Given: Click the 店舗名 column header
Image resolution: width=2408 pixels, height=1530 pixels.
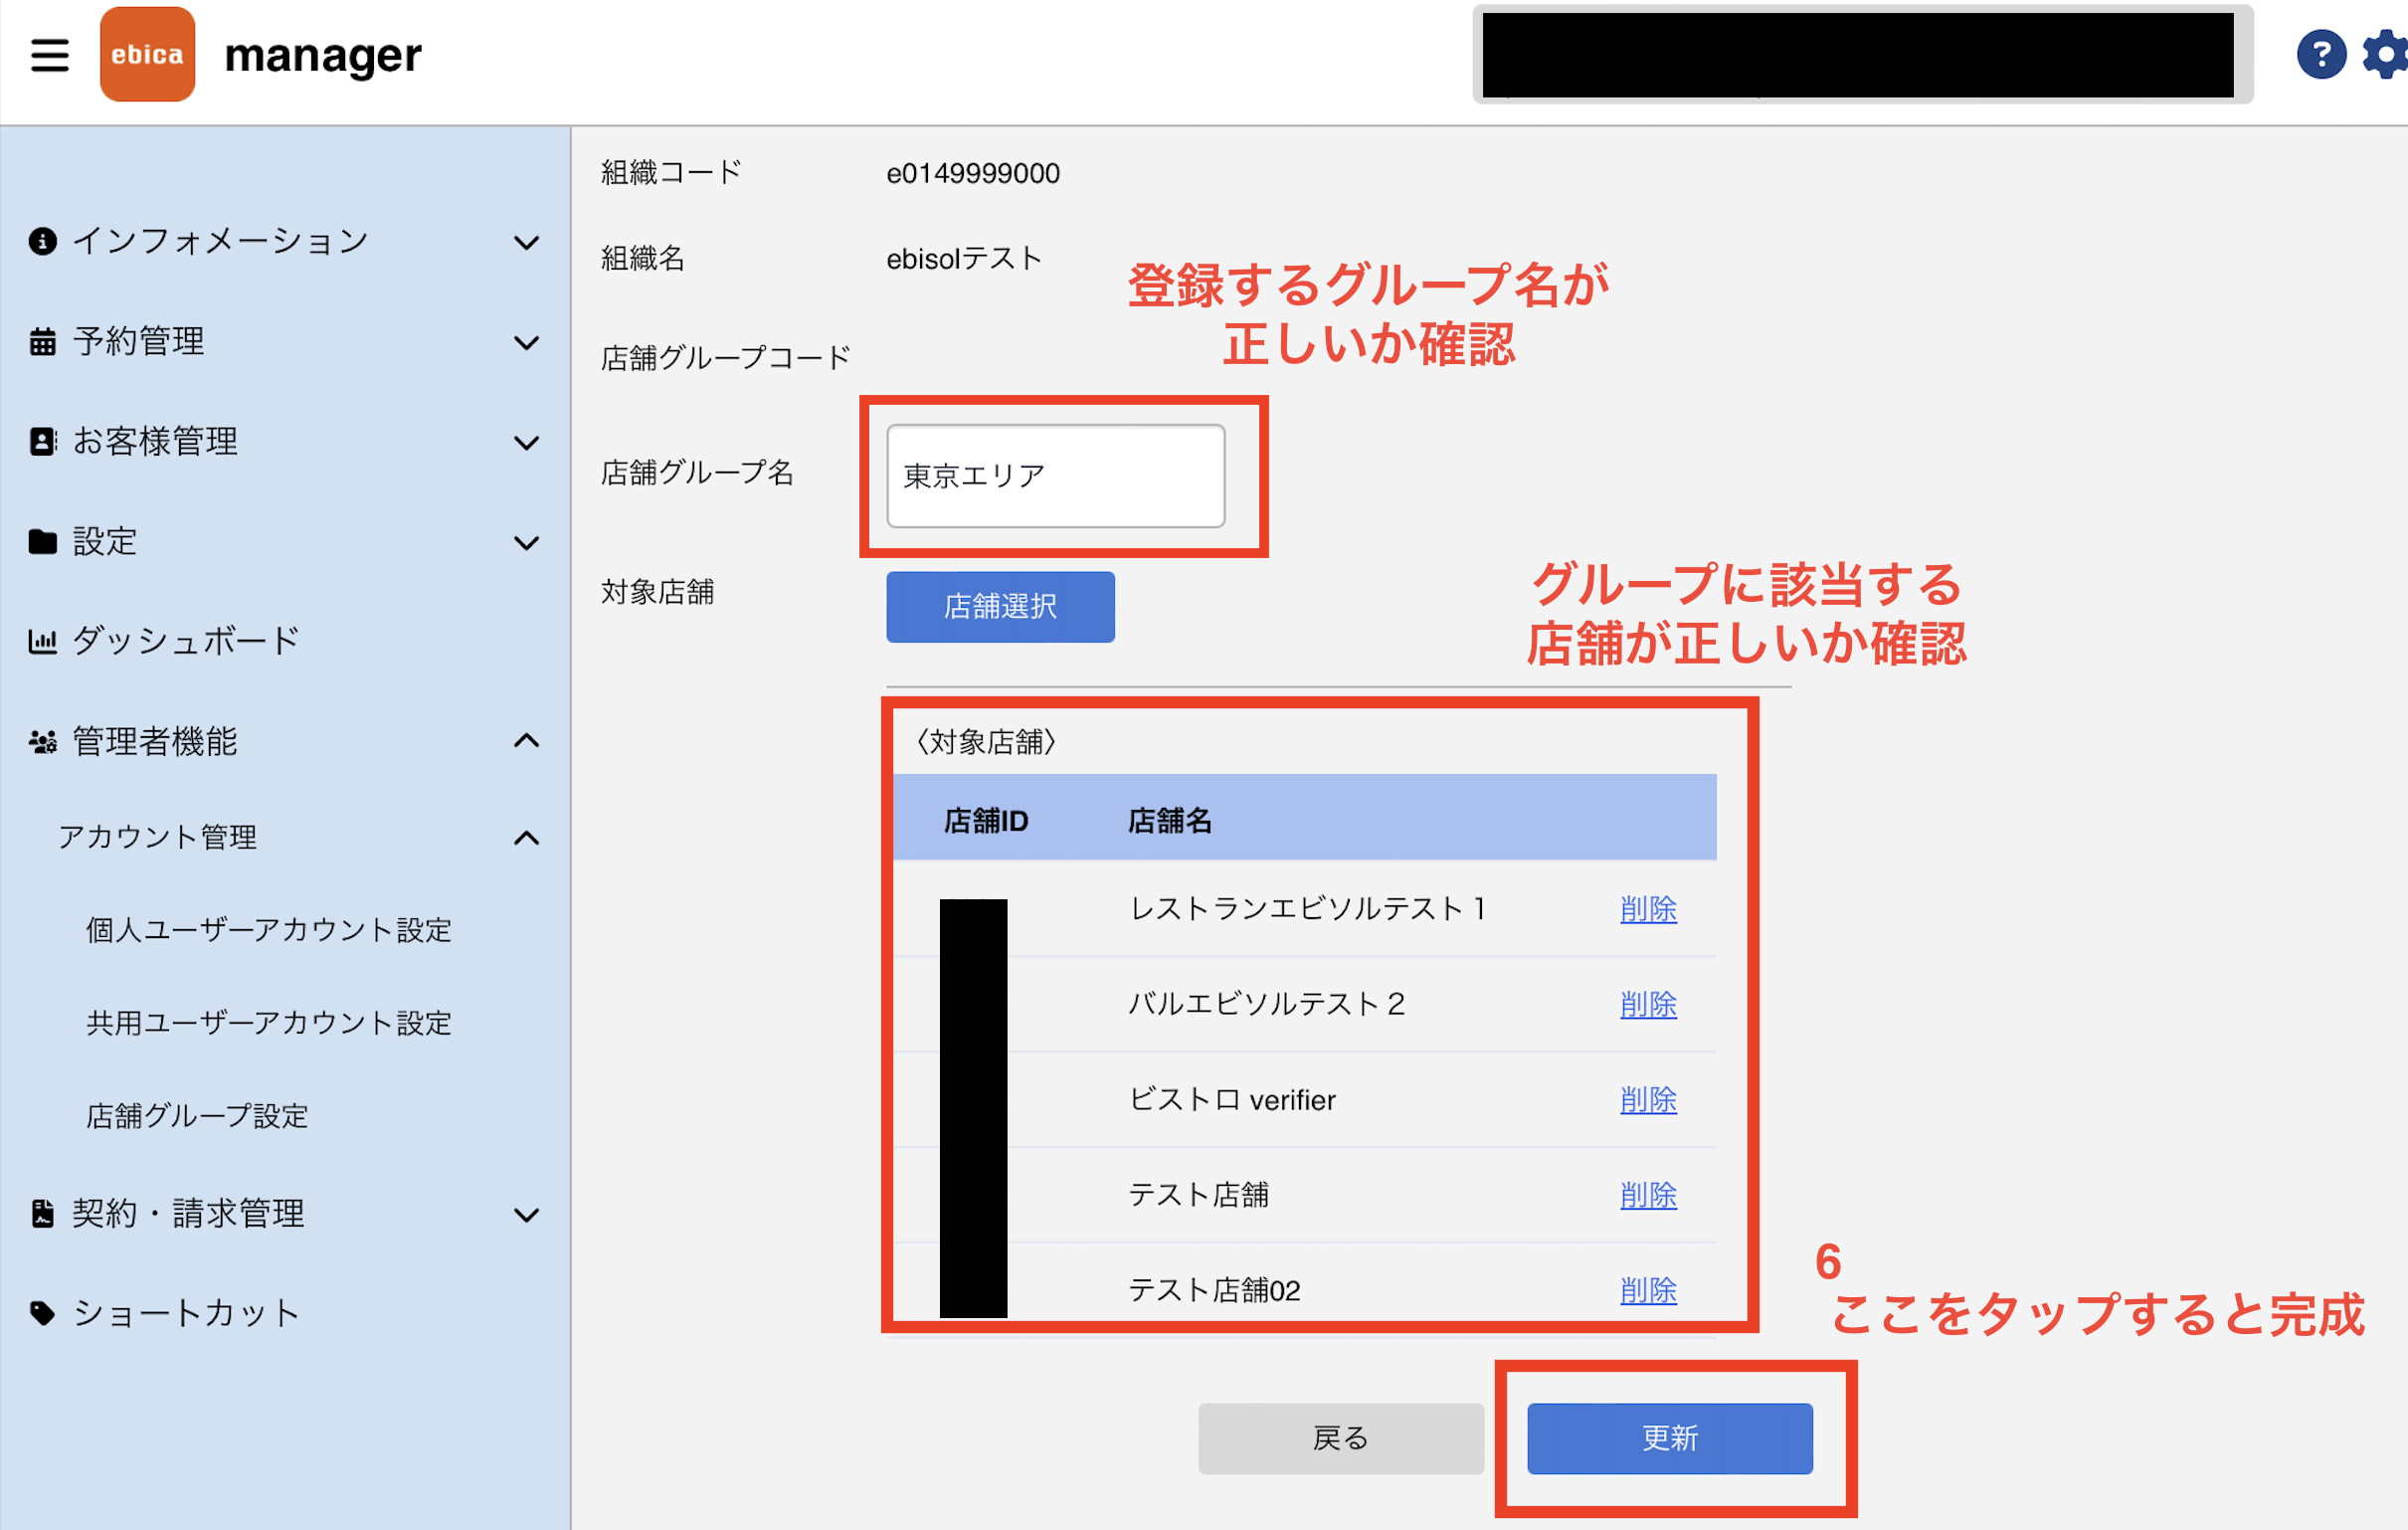Looking at the screenshot, I should [1169, 821].
